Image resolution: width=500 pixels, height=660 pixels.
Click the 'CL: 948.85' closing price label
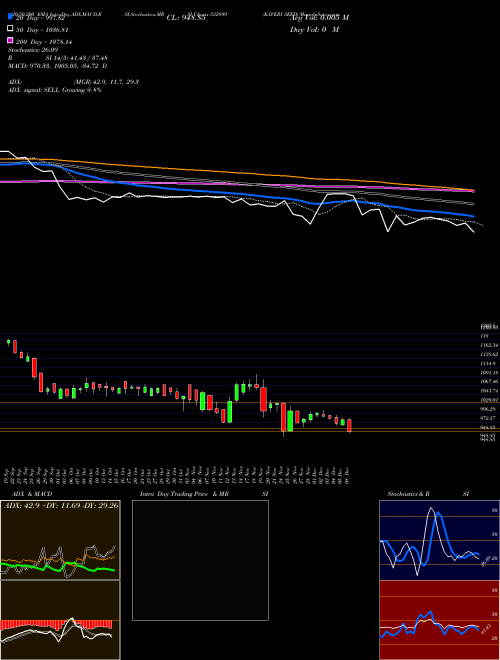click(186, 18)
